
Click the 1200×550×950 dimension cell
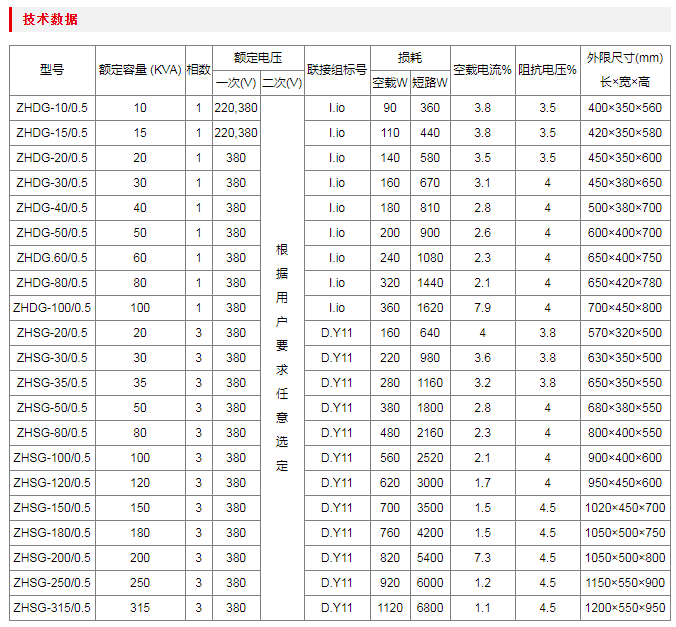pyautogui.click(x=625, y=608)
